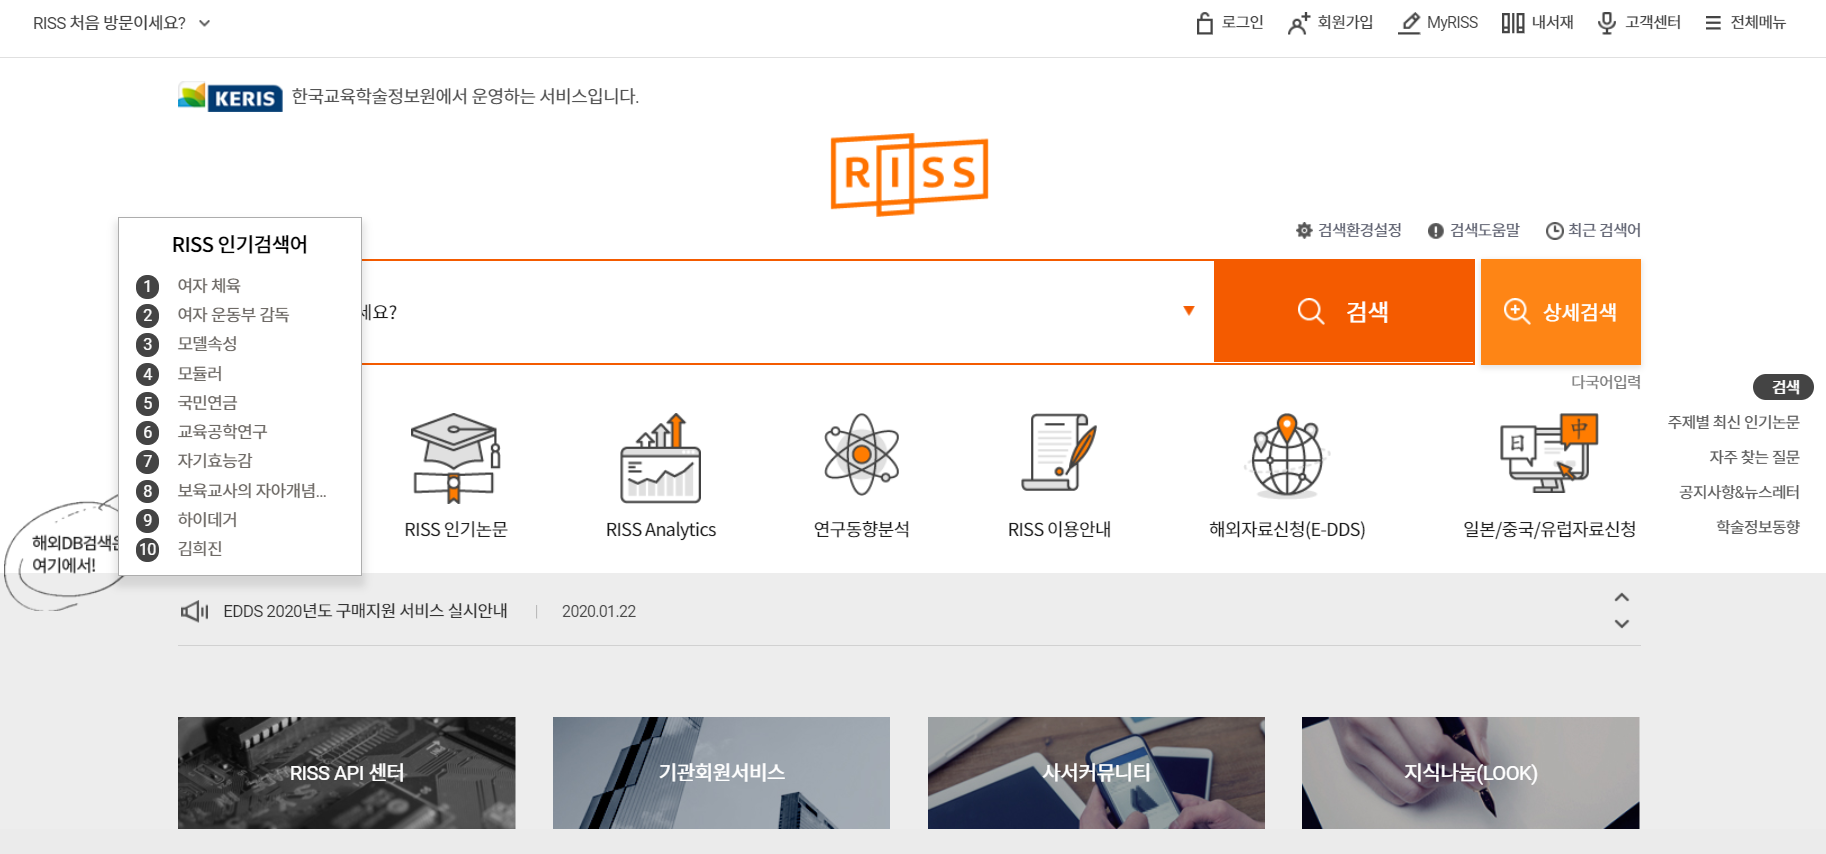
Task: Select popular keyword 여자 체육
Action: tap(209, 286)
